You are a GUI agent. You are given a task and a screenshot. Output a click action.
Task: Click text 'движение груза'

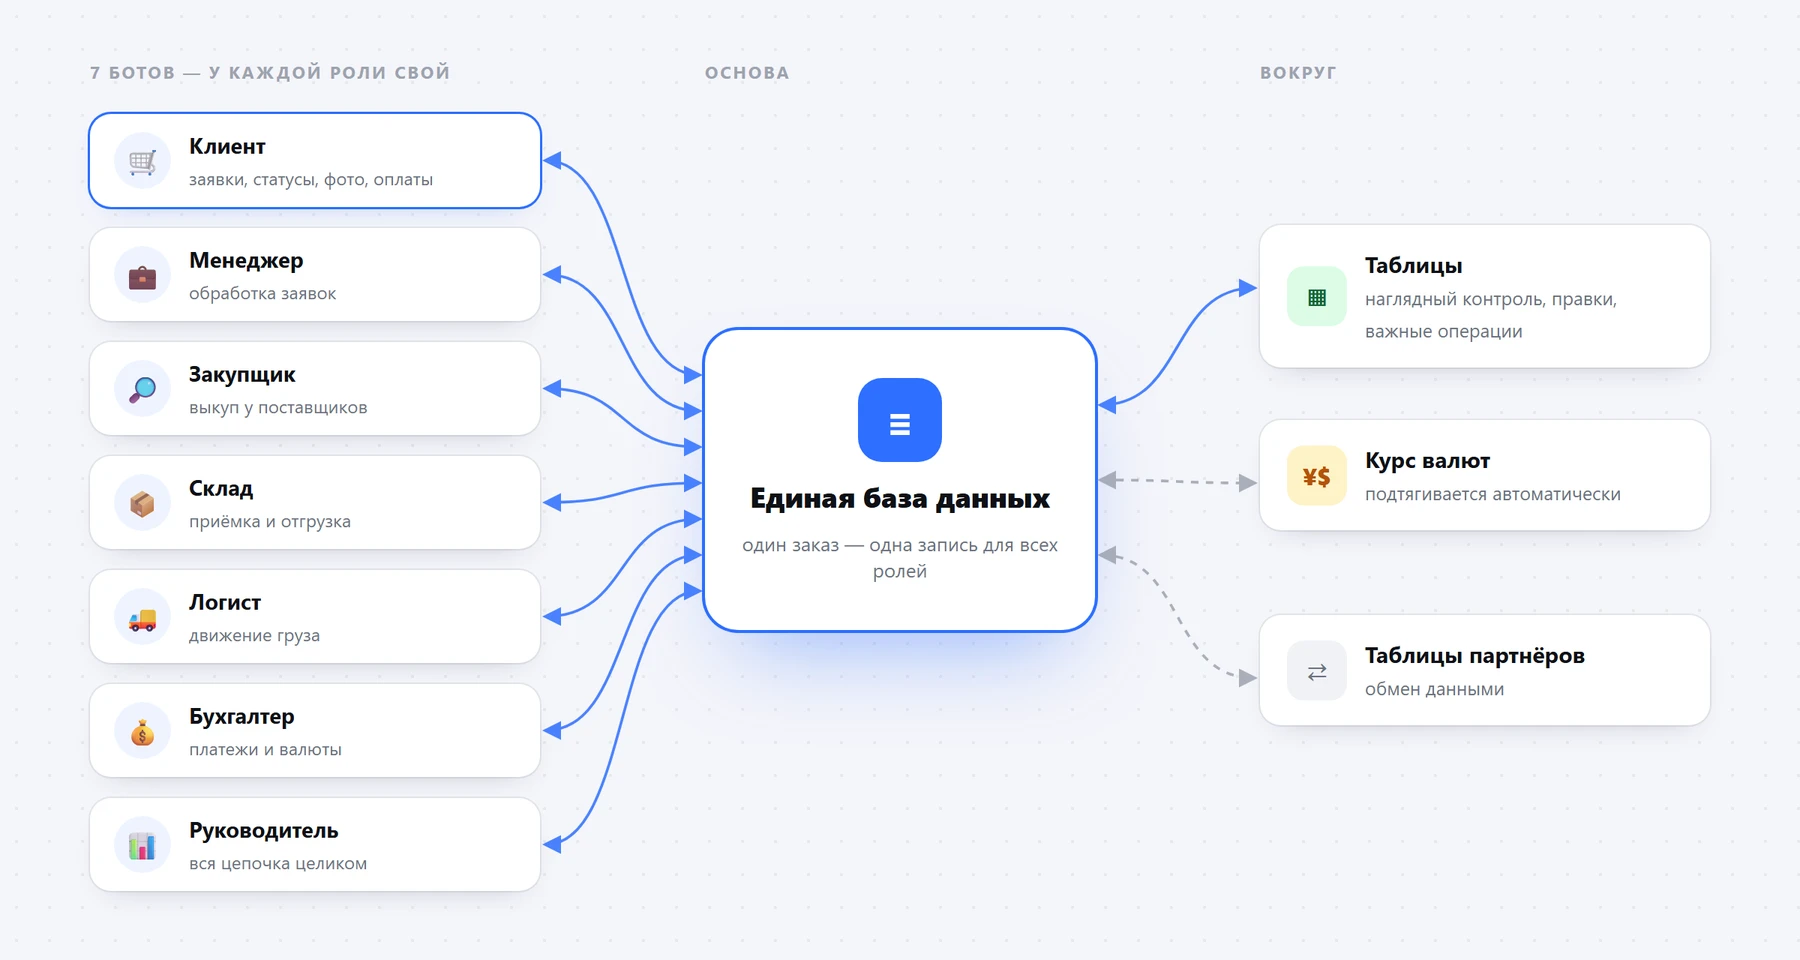254,636
